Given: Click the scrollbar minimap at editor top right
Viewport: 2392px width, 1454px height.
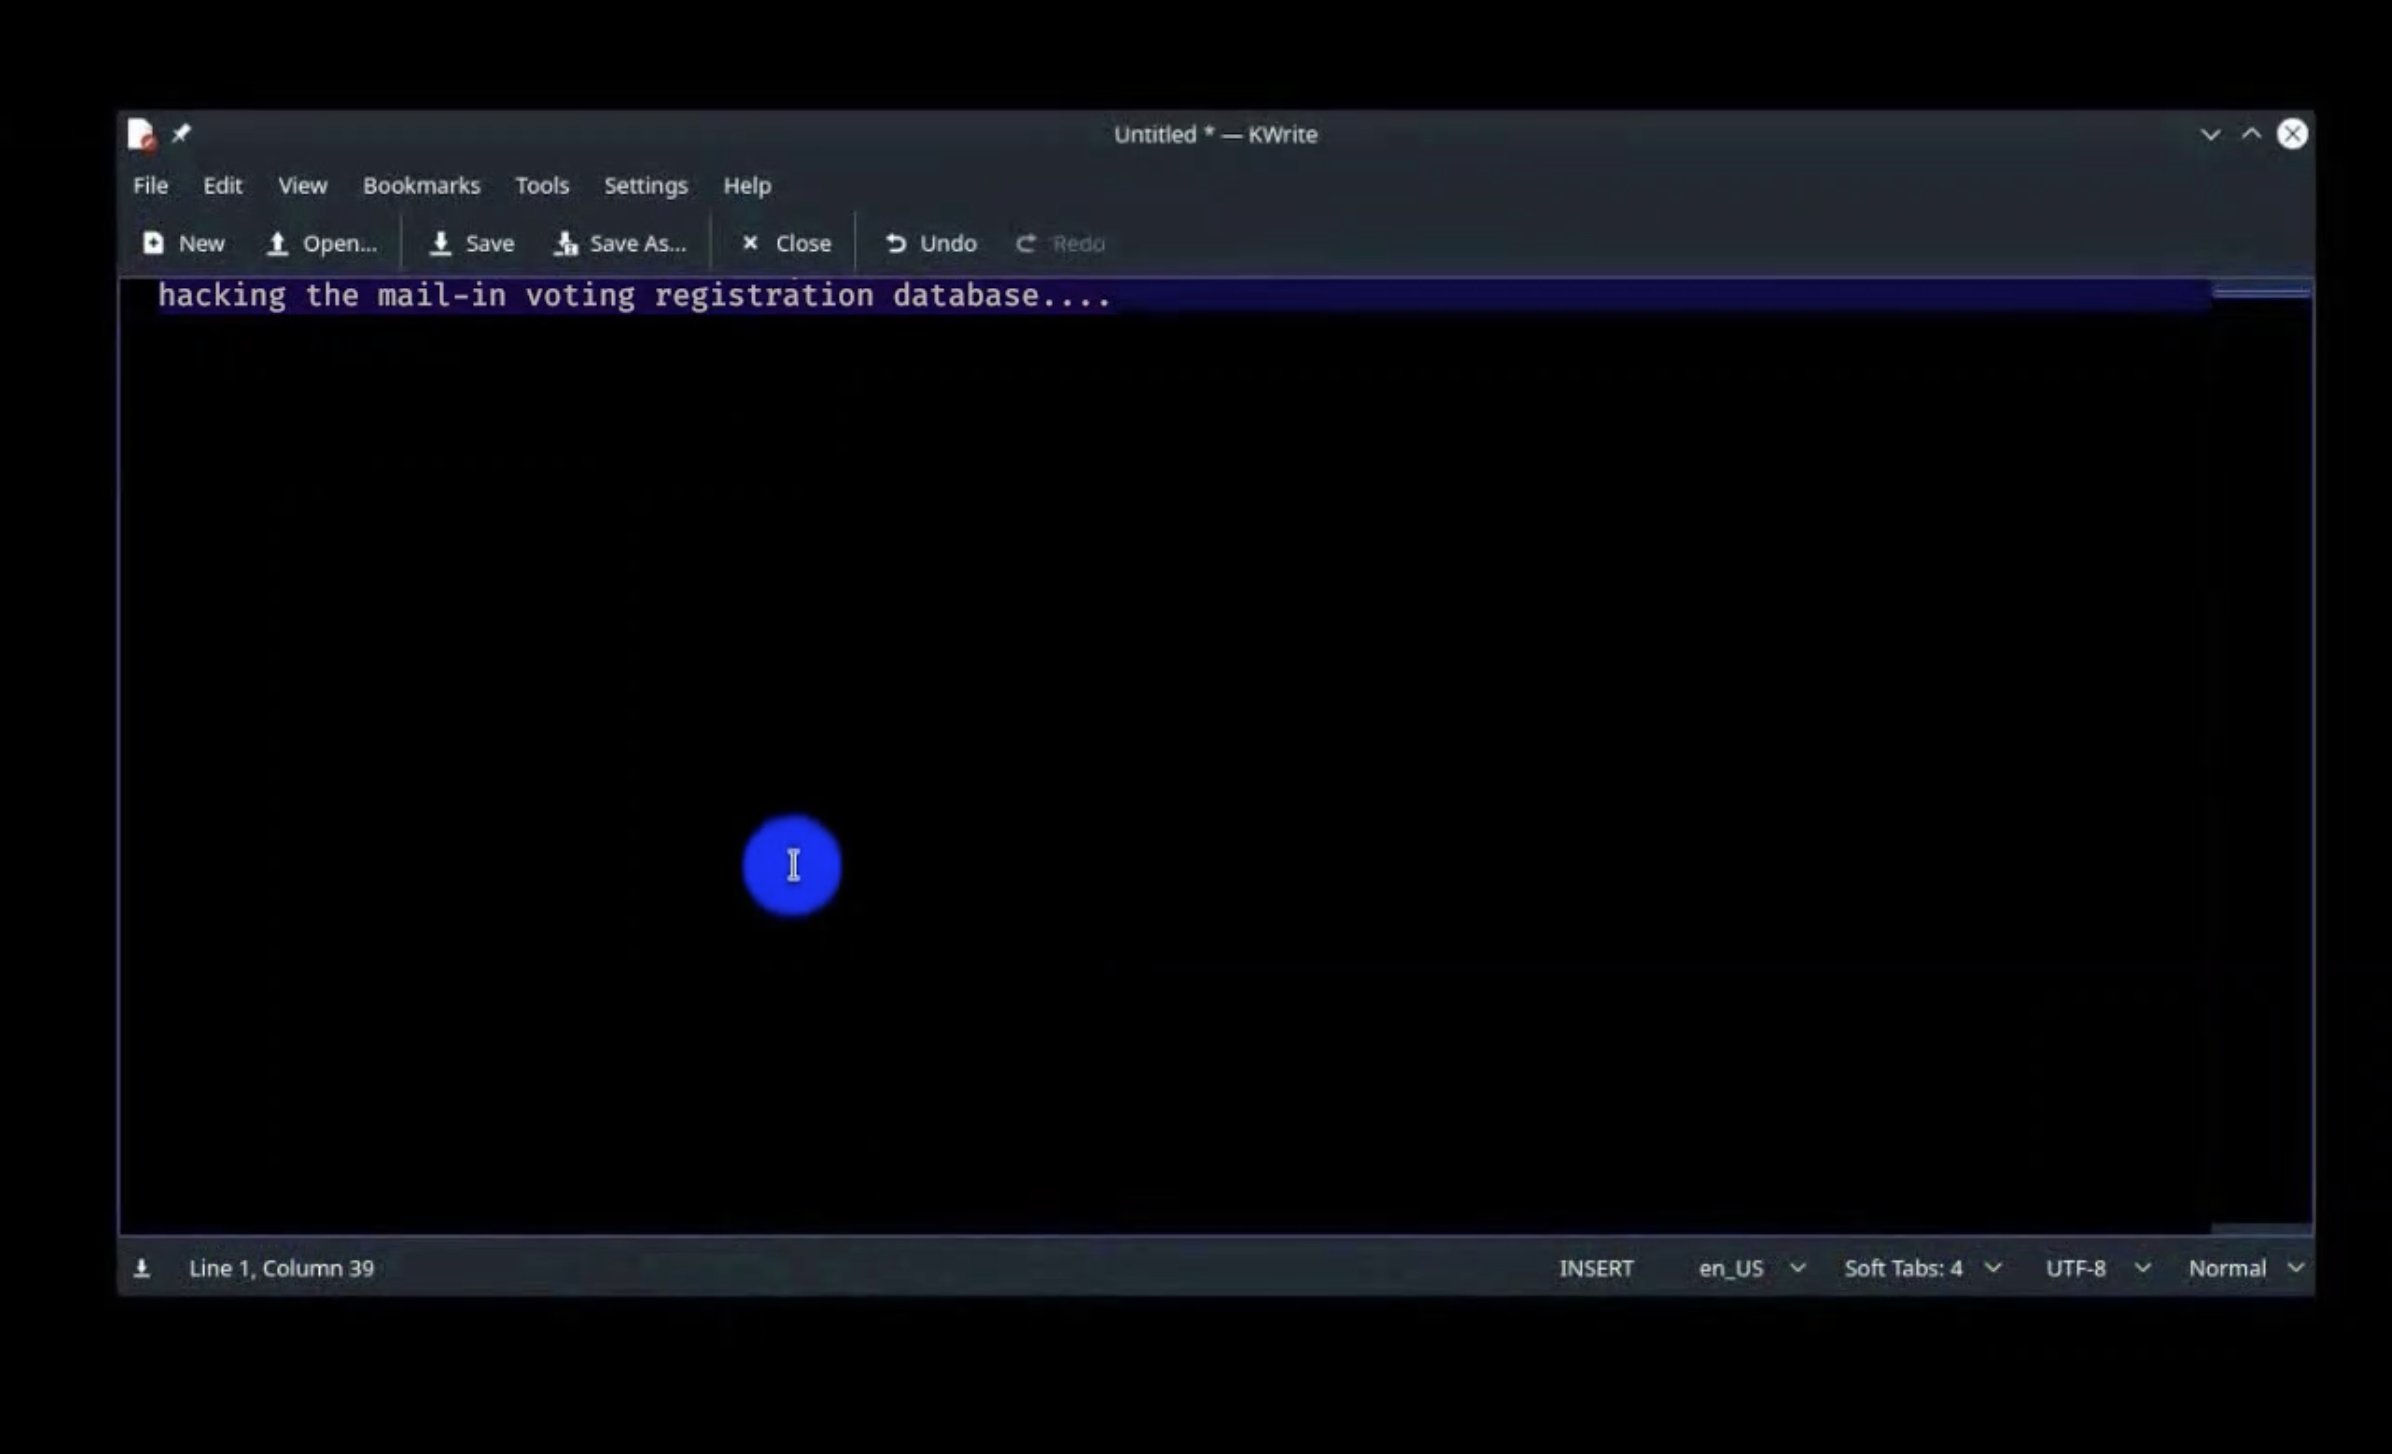Looking at the screenshot, I should (2261, 291).
